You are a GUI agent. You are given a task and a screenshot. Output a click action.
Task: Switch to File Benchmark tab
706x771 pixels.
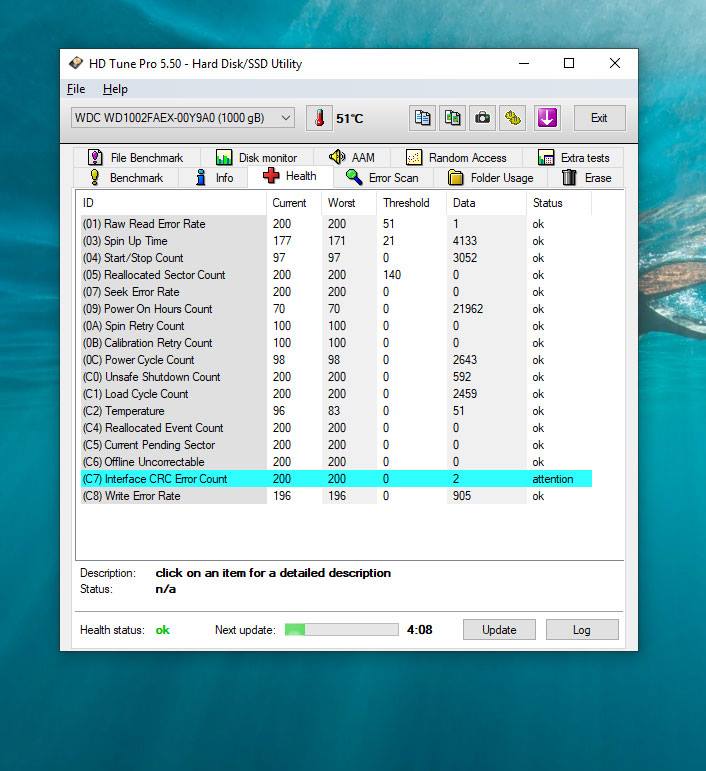[x=137, y=157]
